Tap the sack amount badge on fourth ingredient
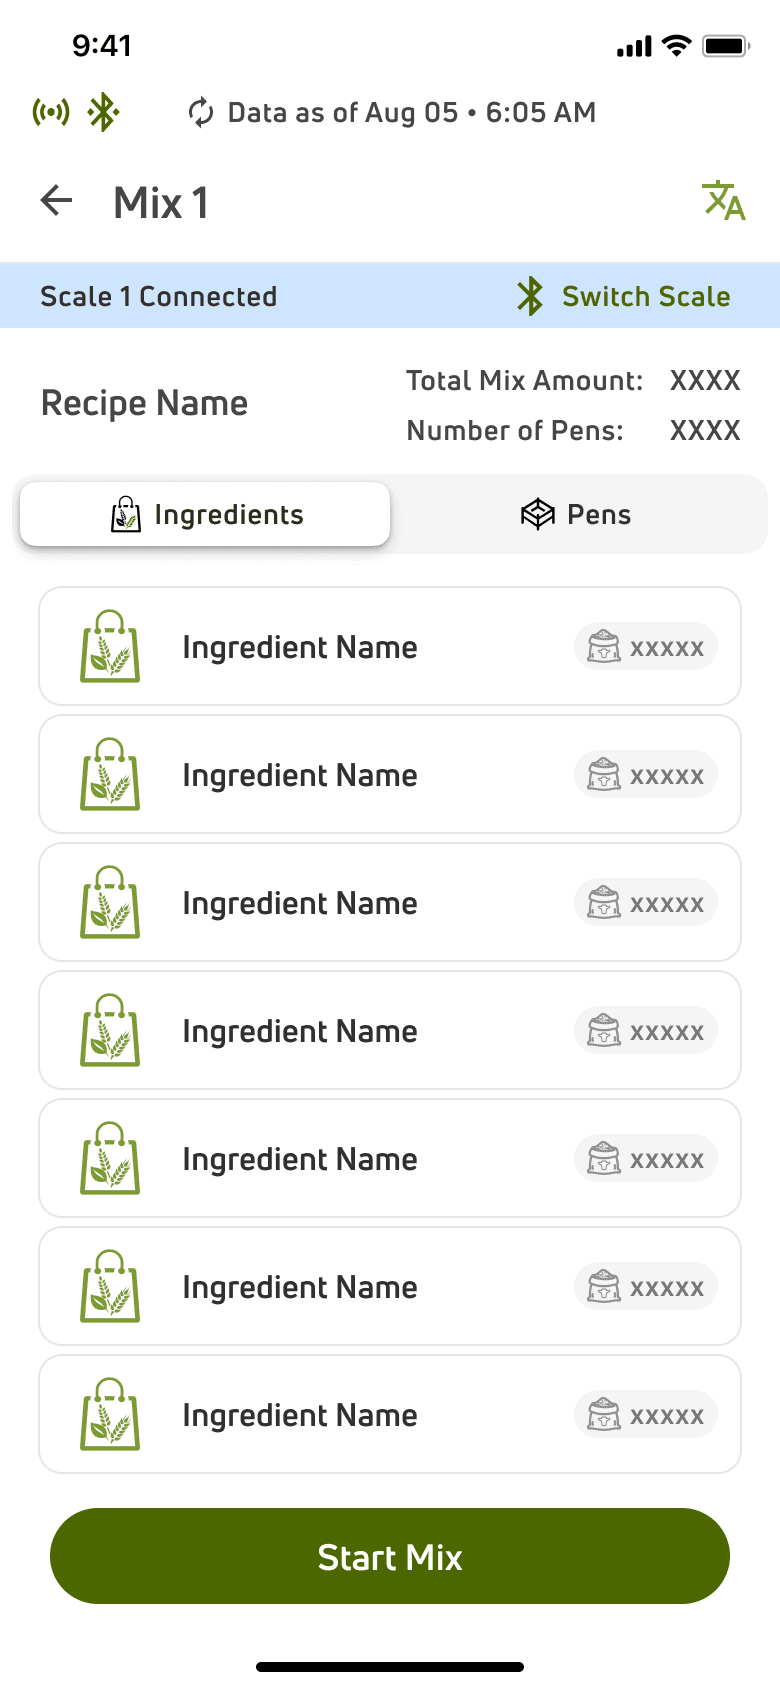This screenshot has height=1688, width=780. (646, 1031)
